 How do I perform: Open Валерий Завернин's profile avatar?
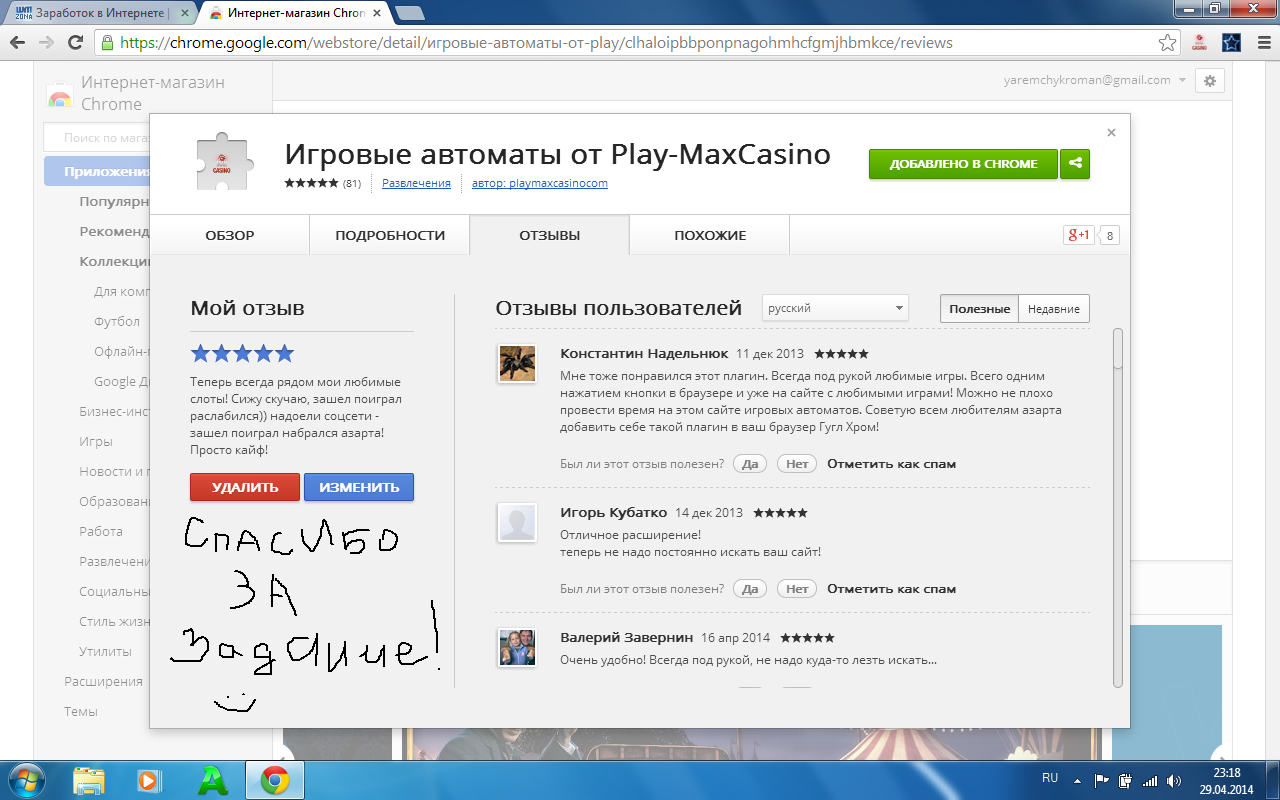(x=517, y=648)
